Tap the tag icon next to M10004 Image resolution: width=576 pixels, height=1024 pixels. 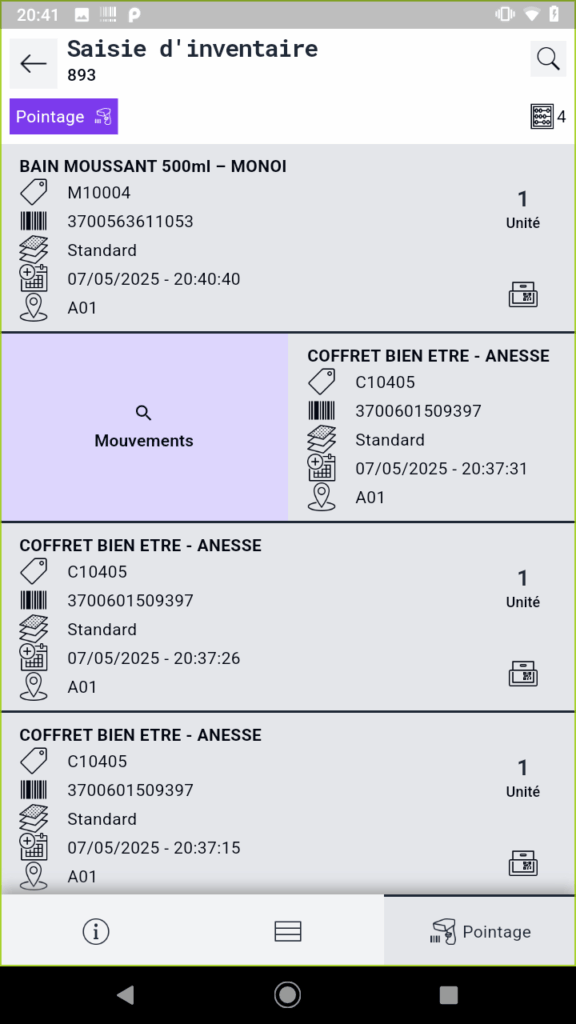[33, 193]
